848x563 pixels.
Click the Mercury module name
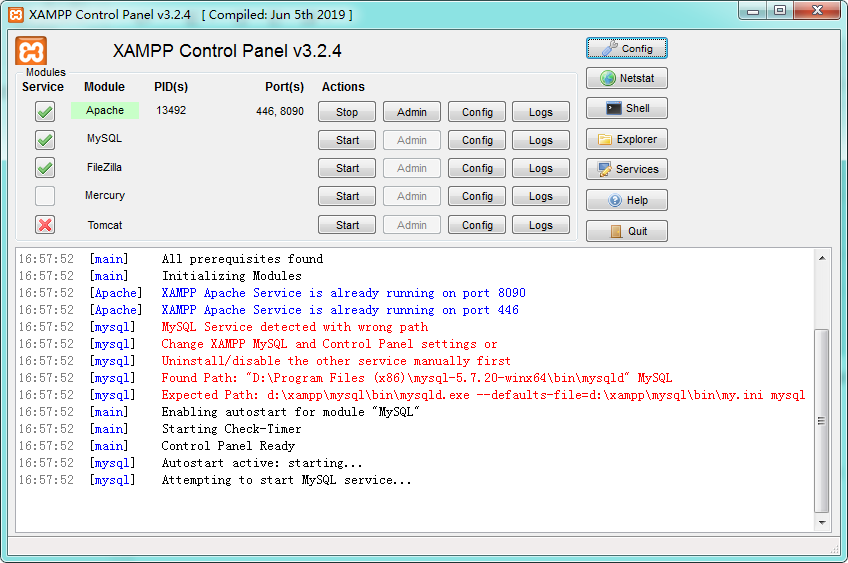tap(105, 195)
